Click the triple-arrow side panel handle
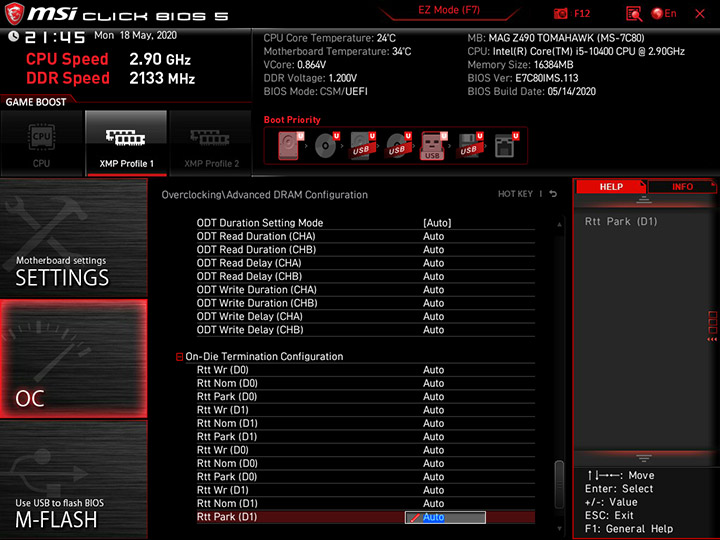Screen dimensions: 720x540 [712, 339]
